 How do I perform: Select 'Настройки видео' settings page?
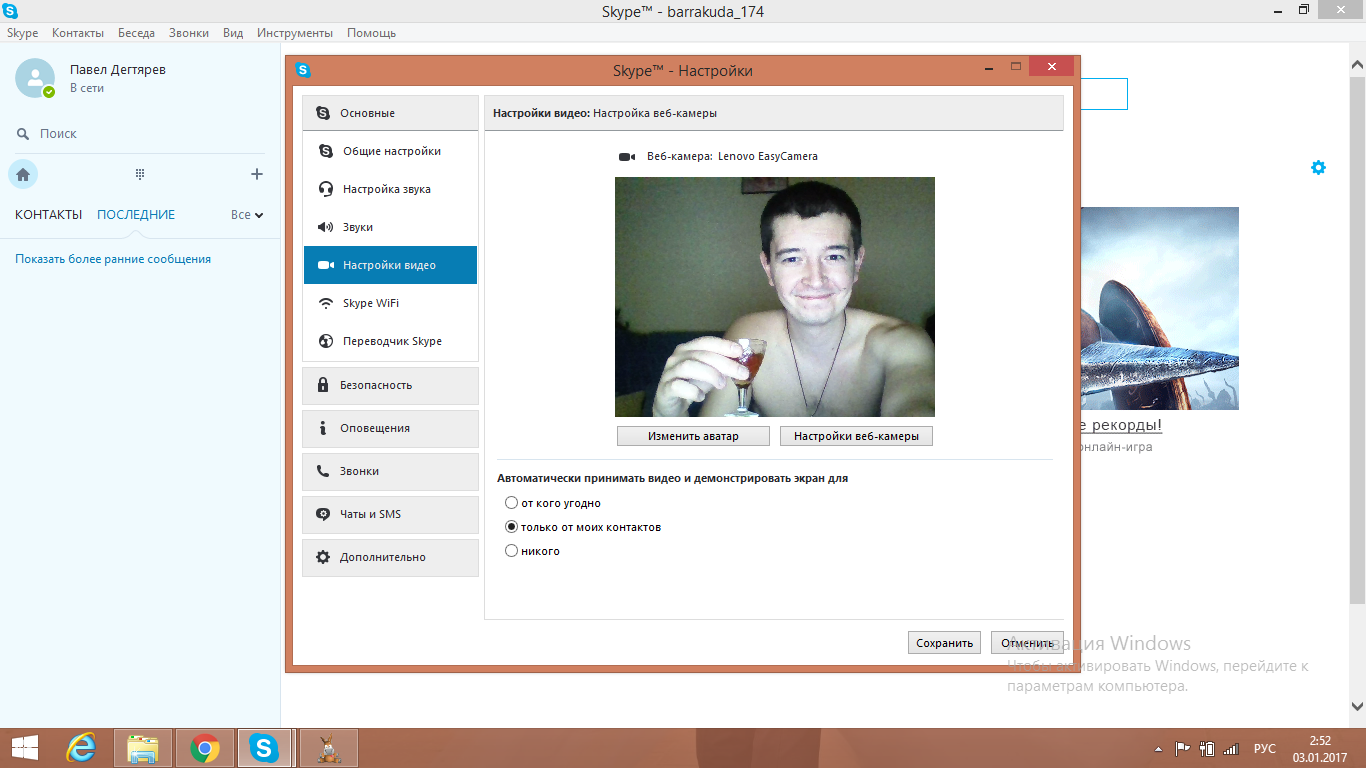[x=391, y=265]
